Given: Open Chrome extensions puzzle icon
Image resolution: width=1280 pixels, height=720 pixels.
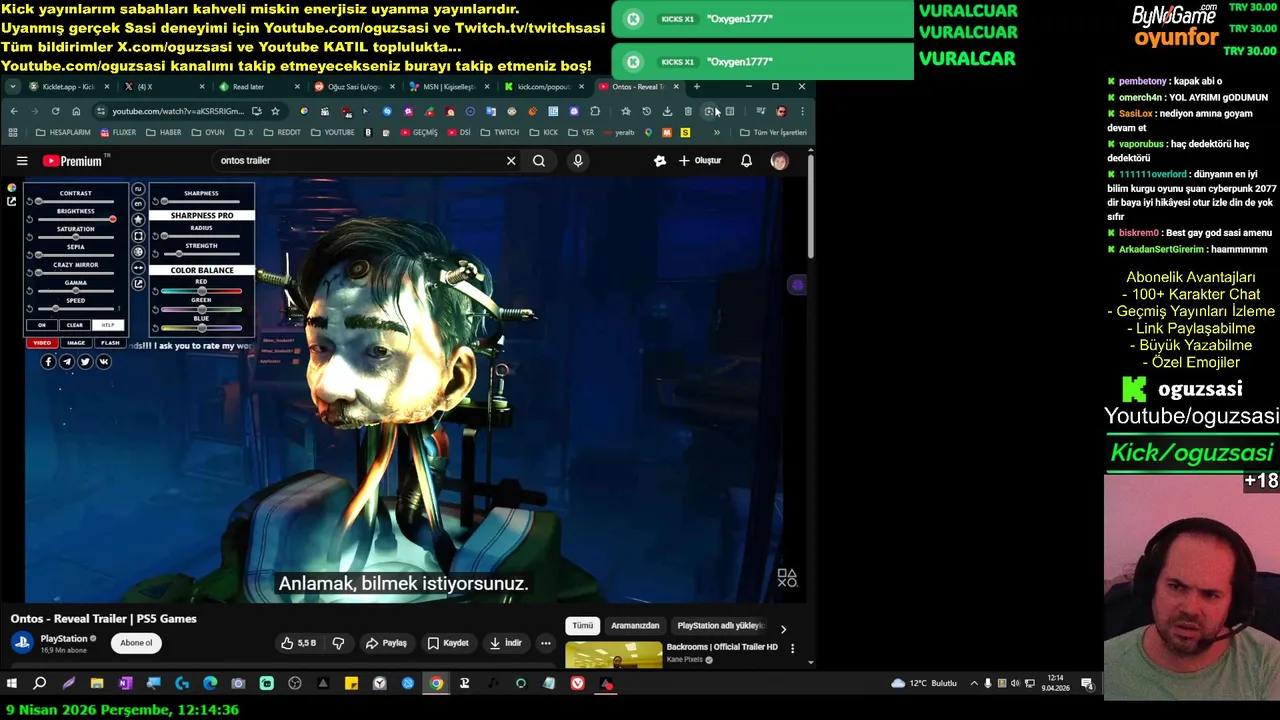Looking at the screenshot, I should point(595,111).
